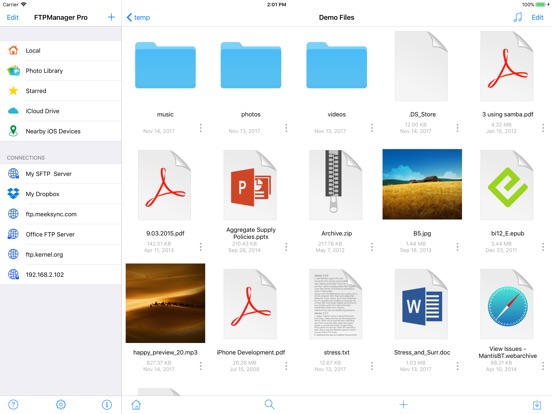Connect to 192.168.2.102
Screen dimensions: 552x414
tap(61, 275)
